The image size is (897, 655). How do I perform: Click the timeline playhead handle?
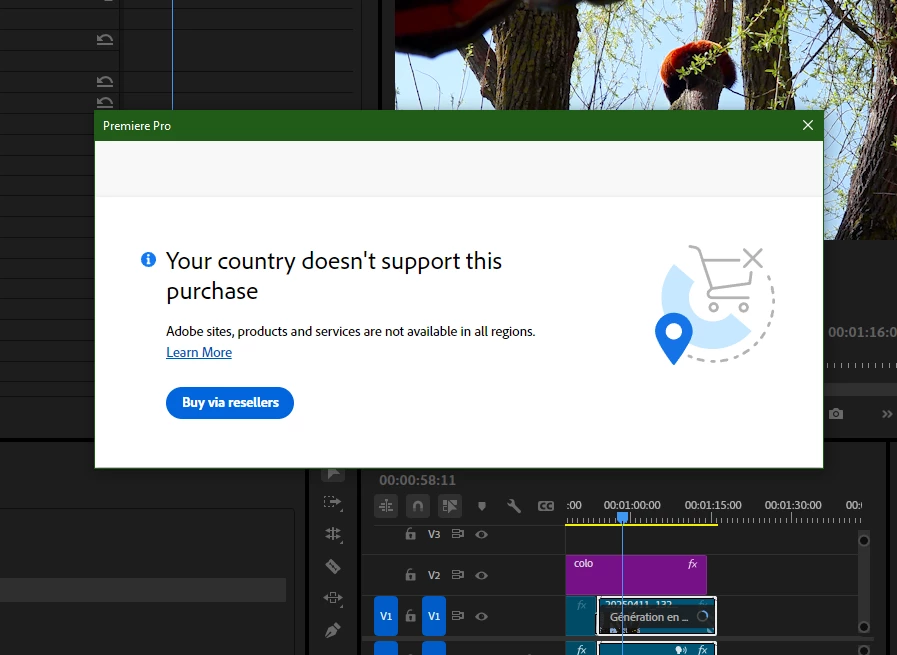coord(622,517)
